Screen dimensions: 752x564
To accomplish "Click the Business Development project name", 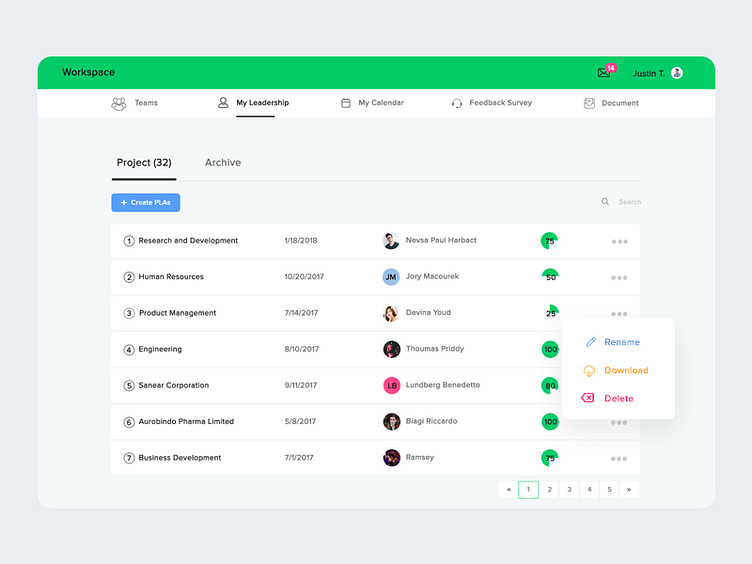I will pyautogui.click(x=180, y=458).
